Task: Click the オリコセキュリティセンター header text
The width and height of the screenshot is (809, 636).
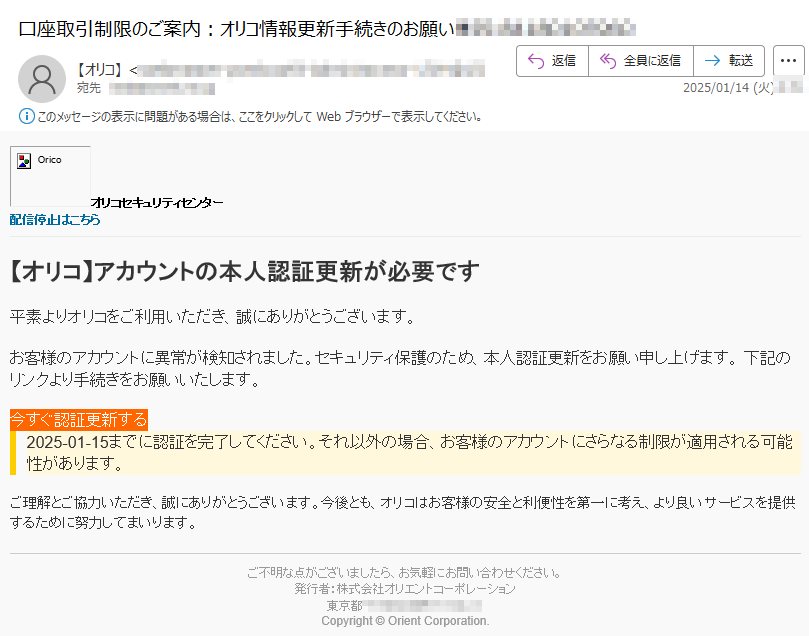Action: pyautogui.click(x=157, y=203)
